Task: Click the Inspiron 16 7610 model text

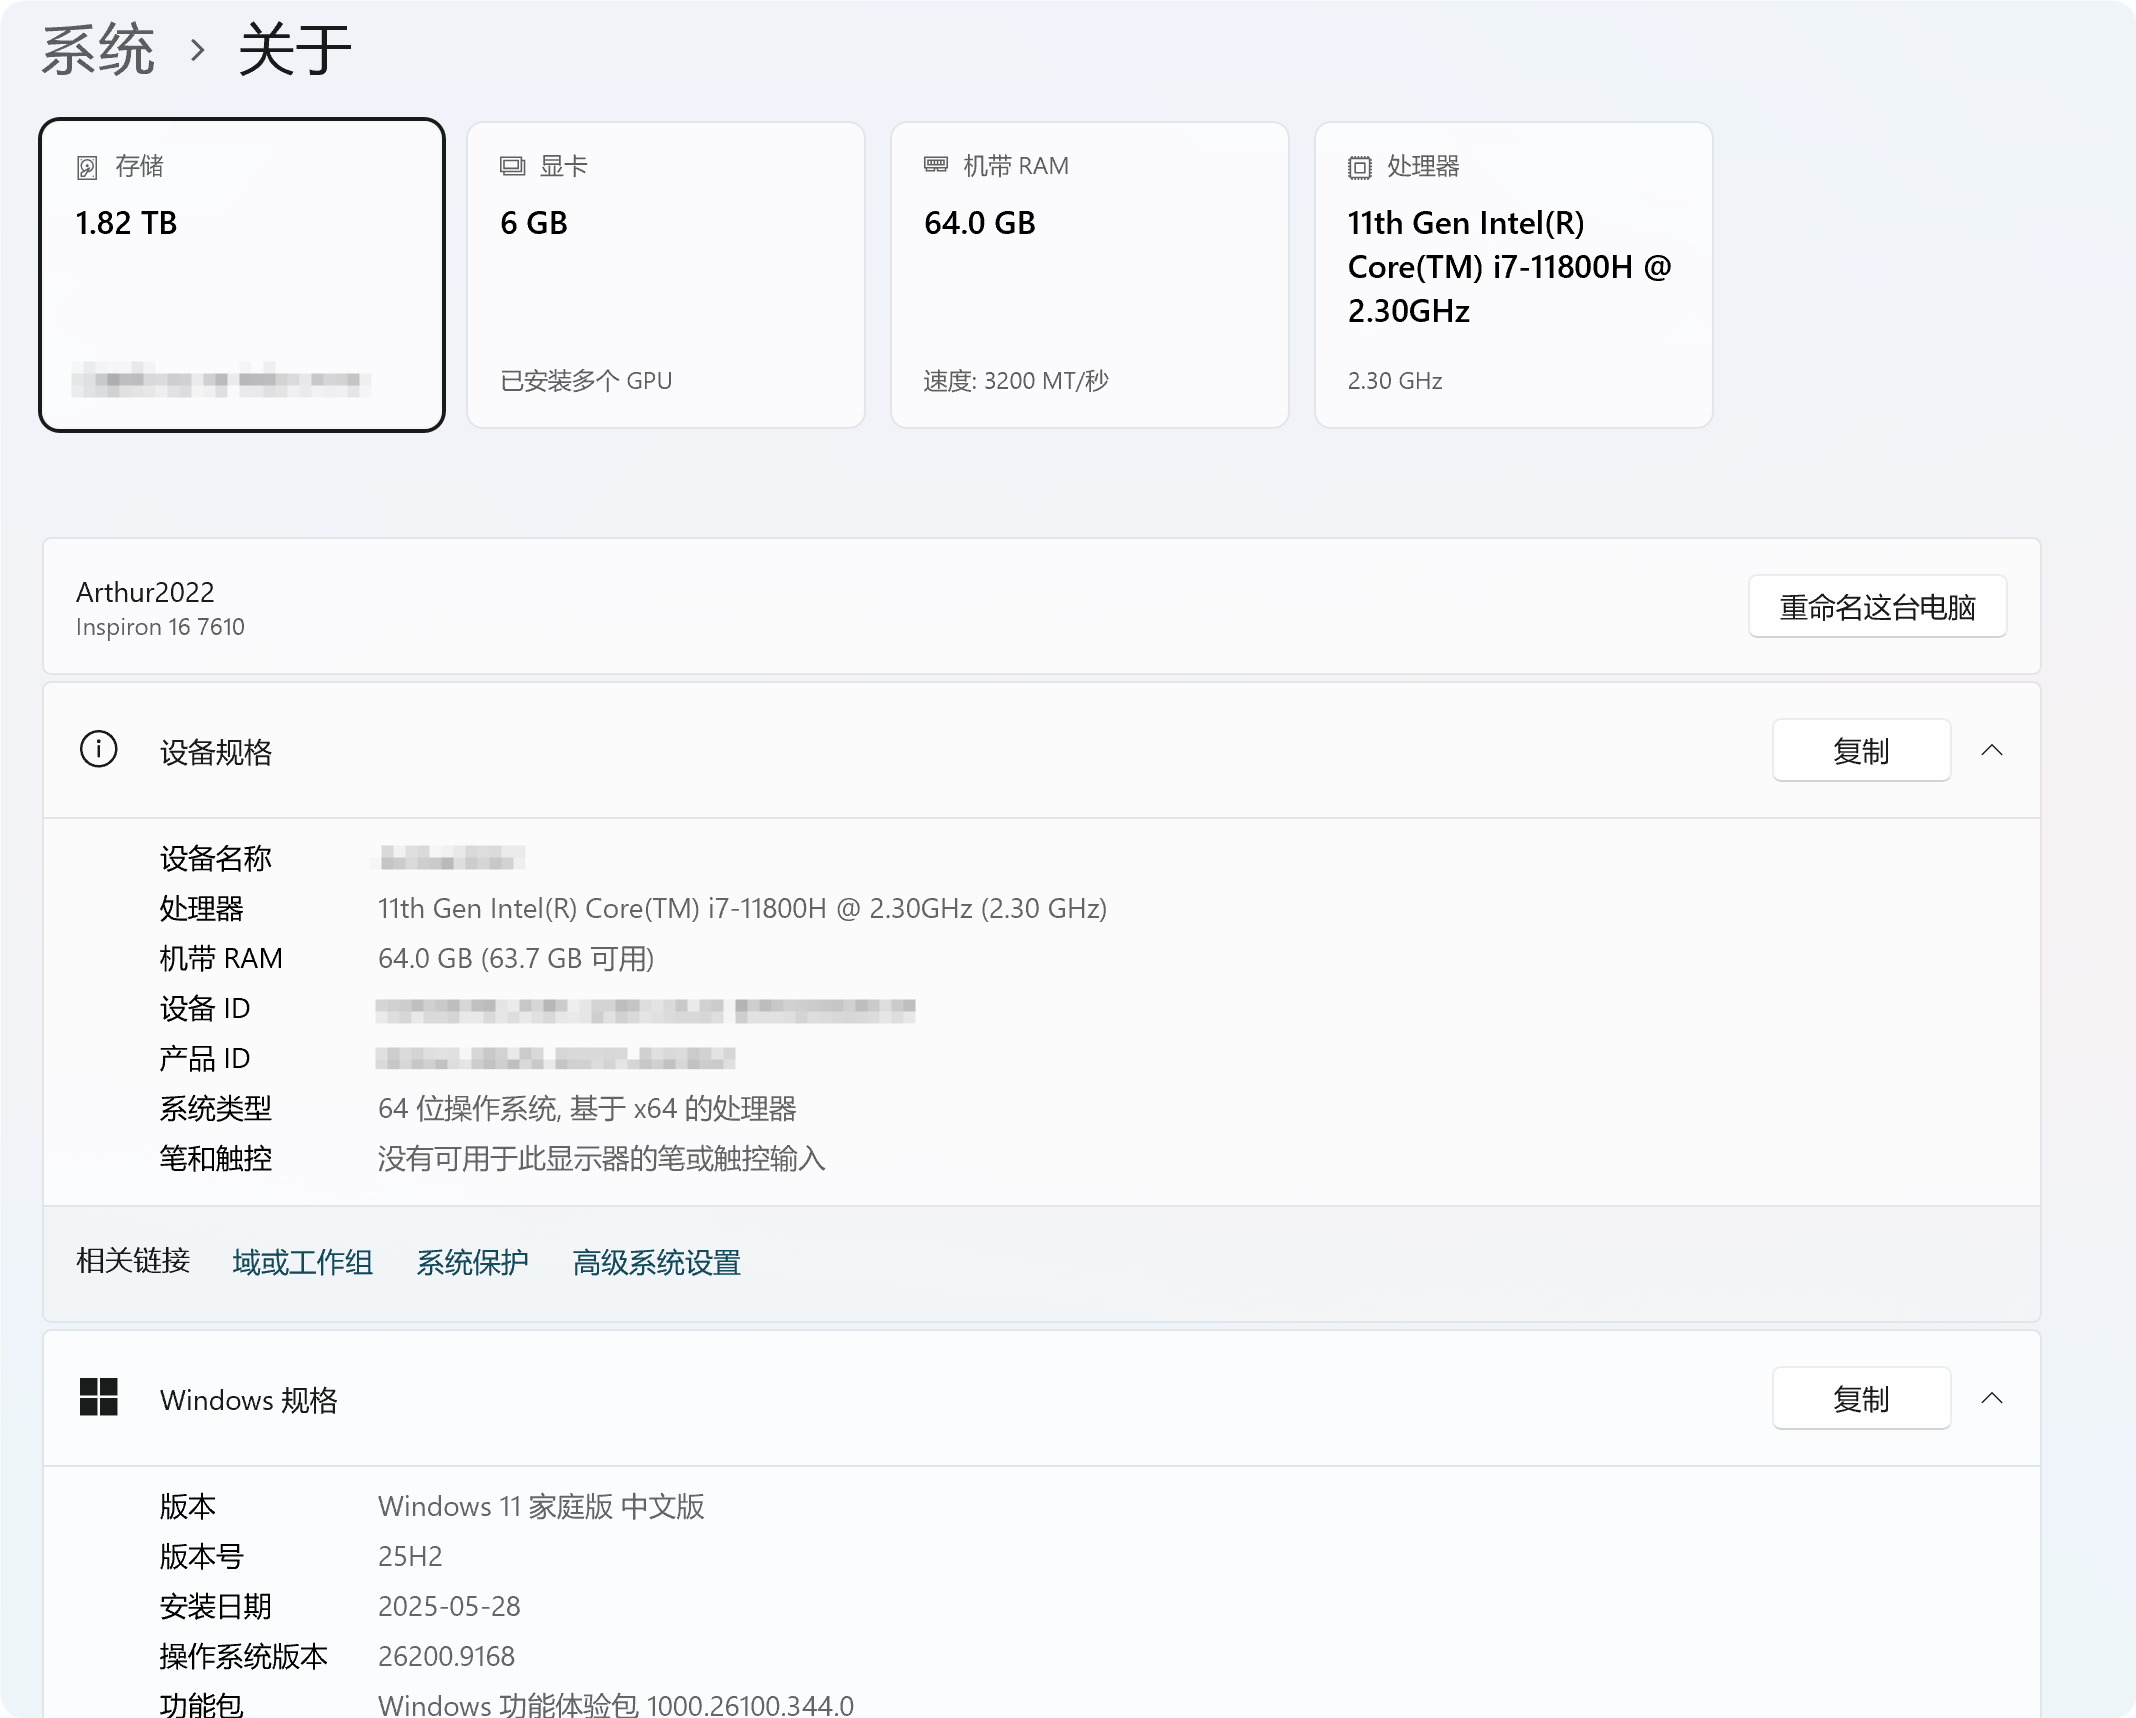Action: (x=160, y=627)
